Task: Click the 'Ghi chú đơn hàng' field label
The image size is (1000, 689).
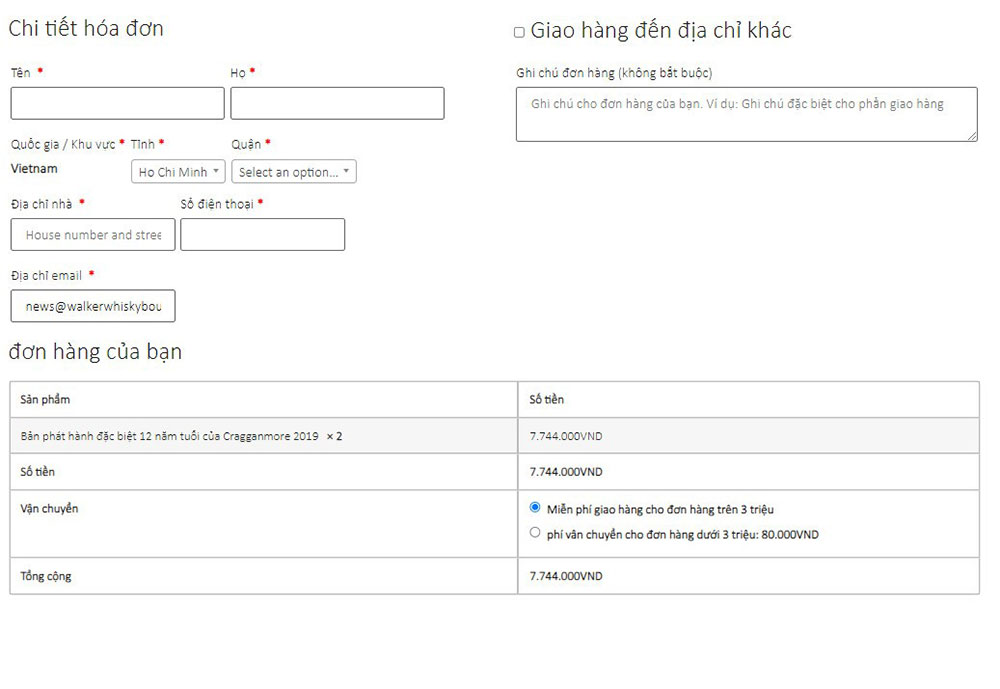Action: [614, 73]
